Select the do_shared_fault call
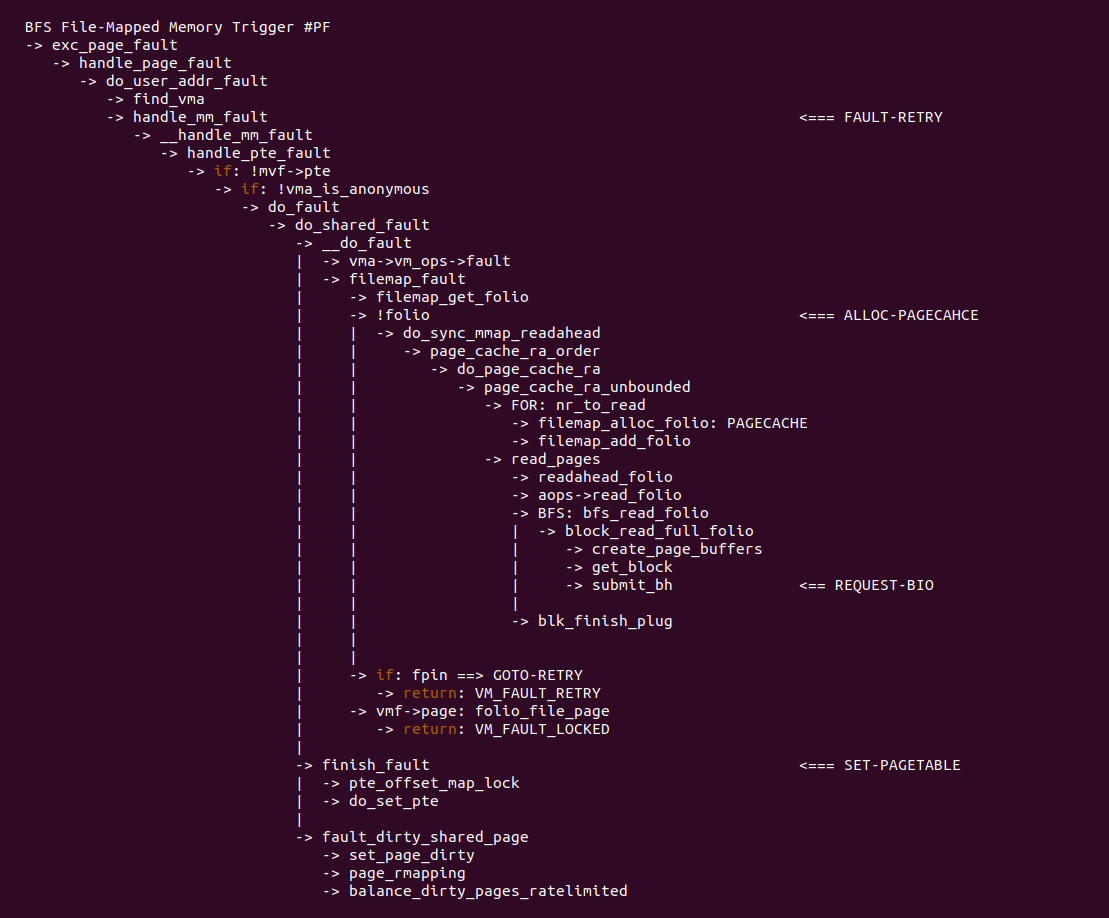Image resolution: width=1109 pixels, height=918 pixels. pos(362,225)
